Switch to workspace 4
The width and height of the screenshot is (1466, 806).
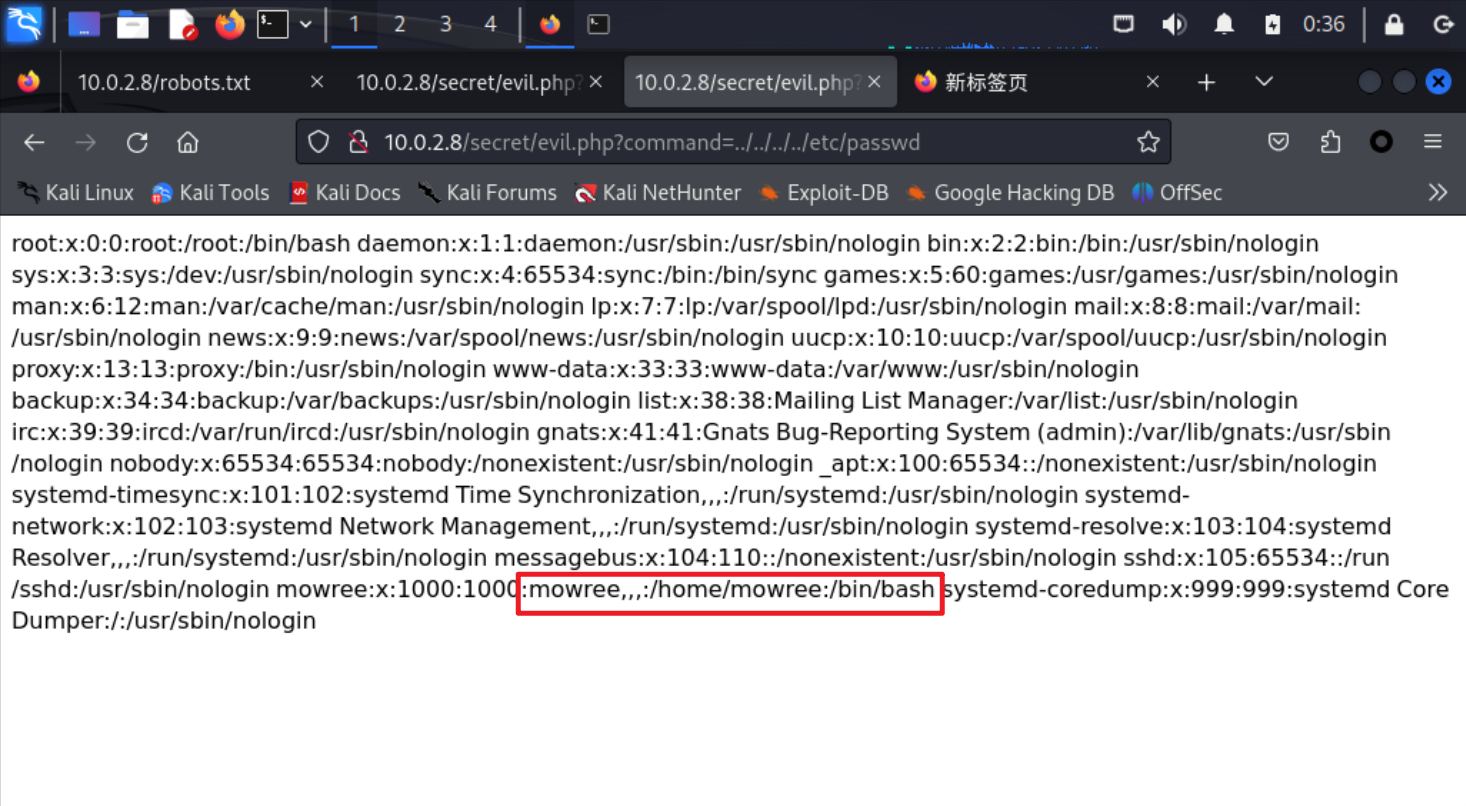tap(490, 24)
